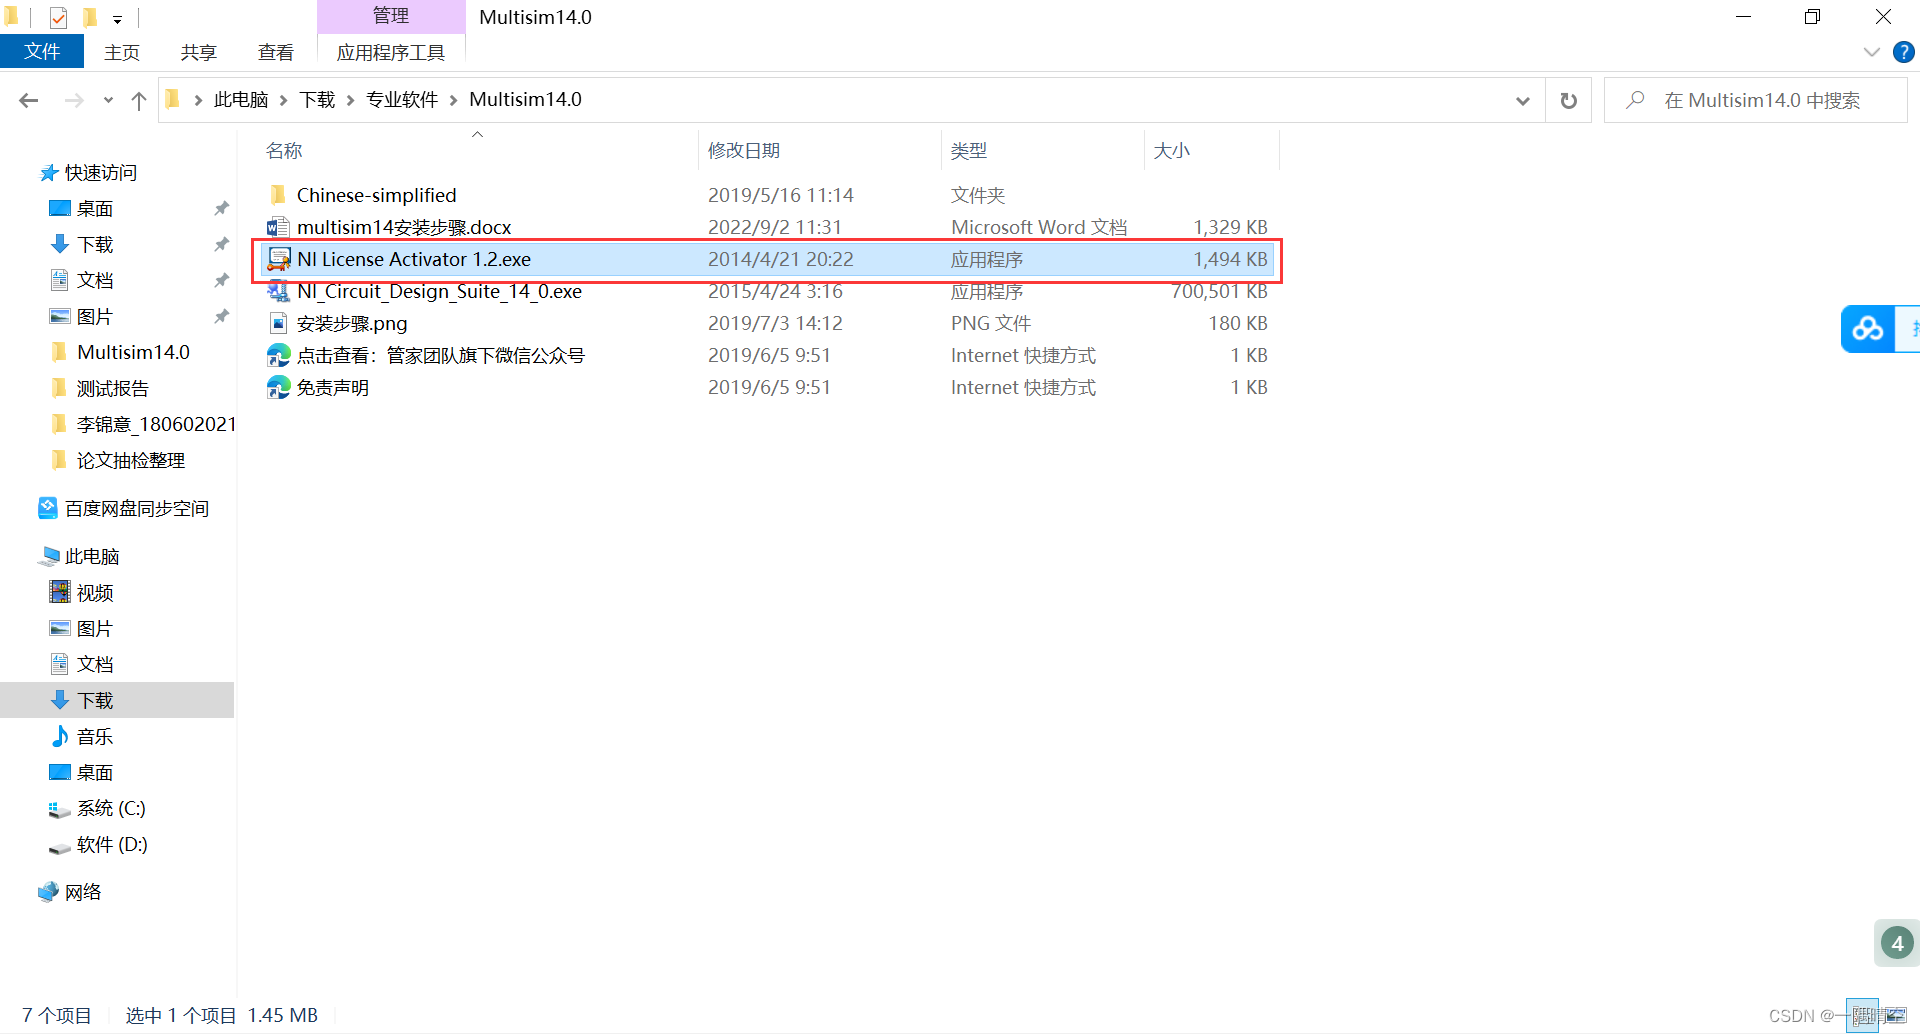This screenshot has height=1034, width=1920.
Task: Click the 2014/4/21 20:22 date cell
Action: click(x=781, y=259)
